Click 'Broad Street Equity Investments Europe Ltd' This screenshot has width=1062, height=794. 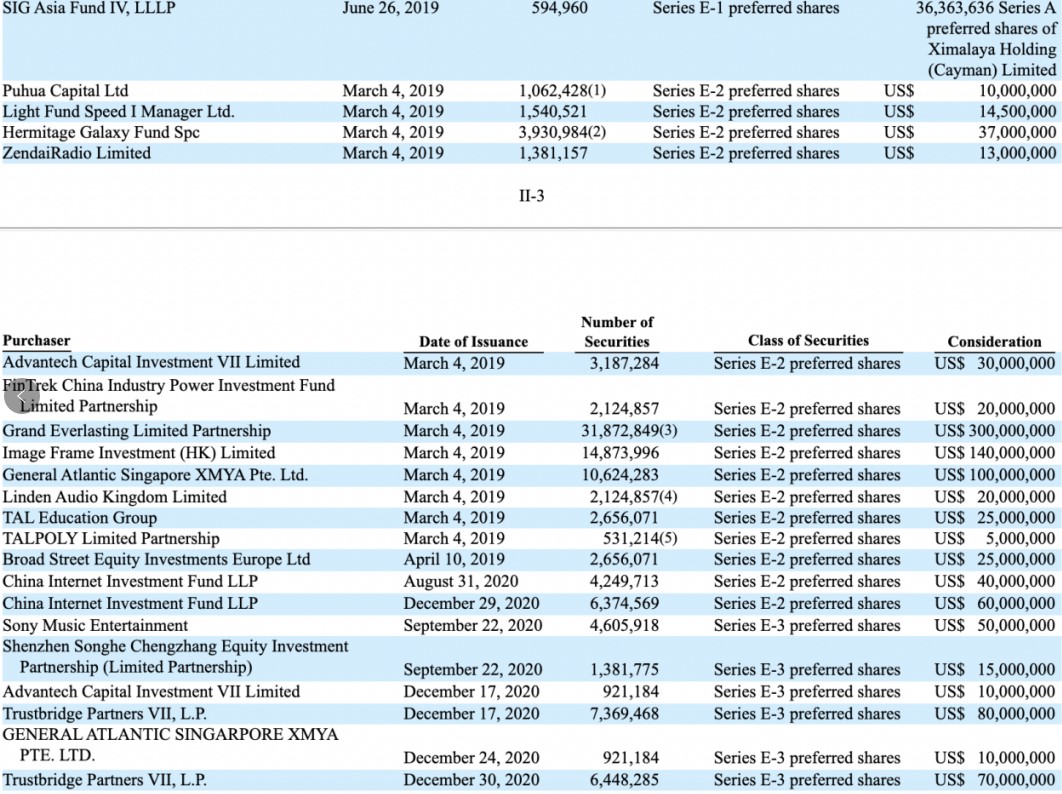[x=156, y=560]
